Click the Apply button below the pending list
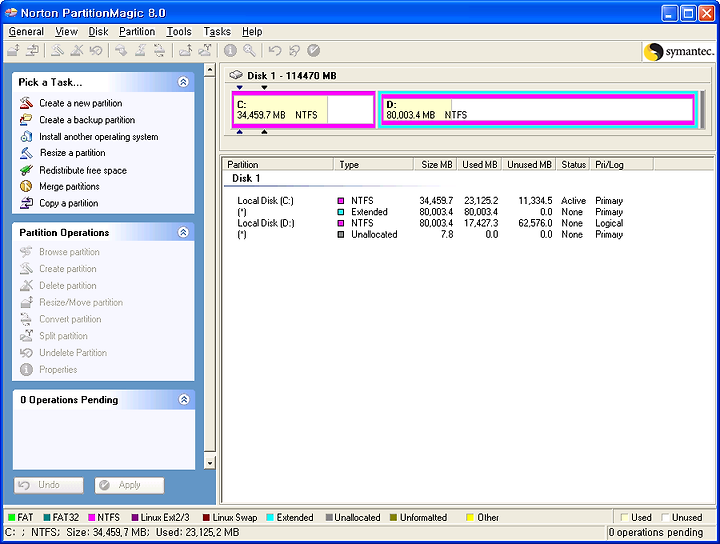The image size is (720, 544). (x=129, y=485)
